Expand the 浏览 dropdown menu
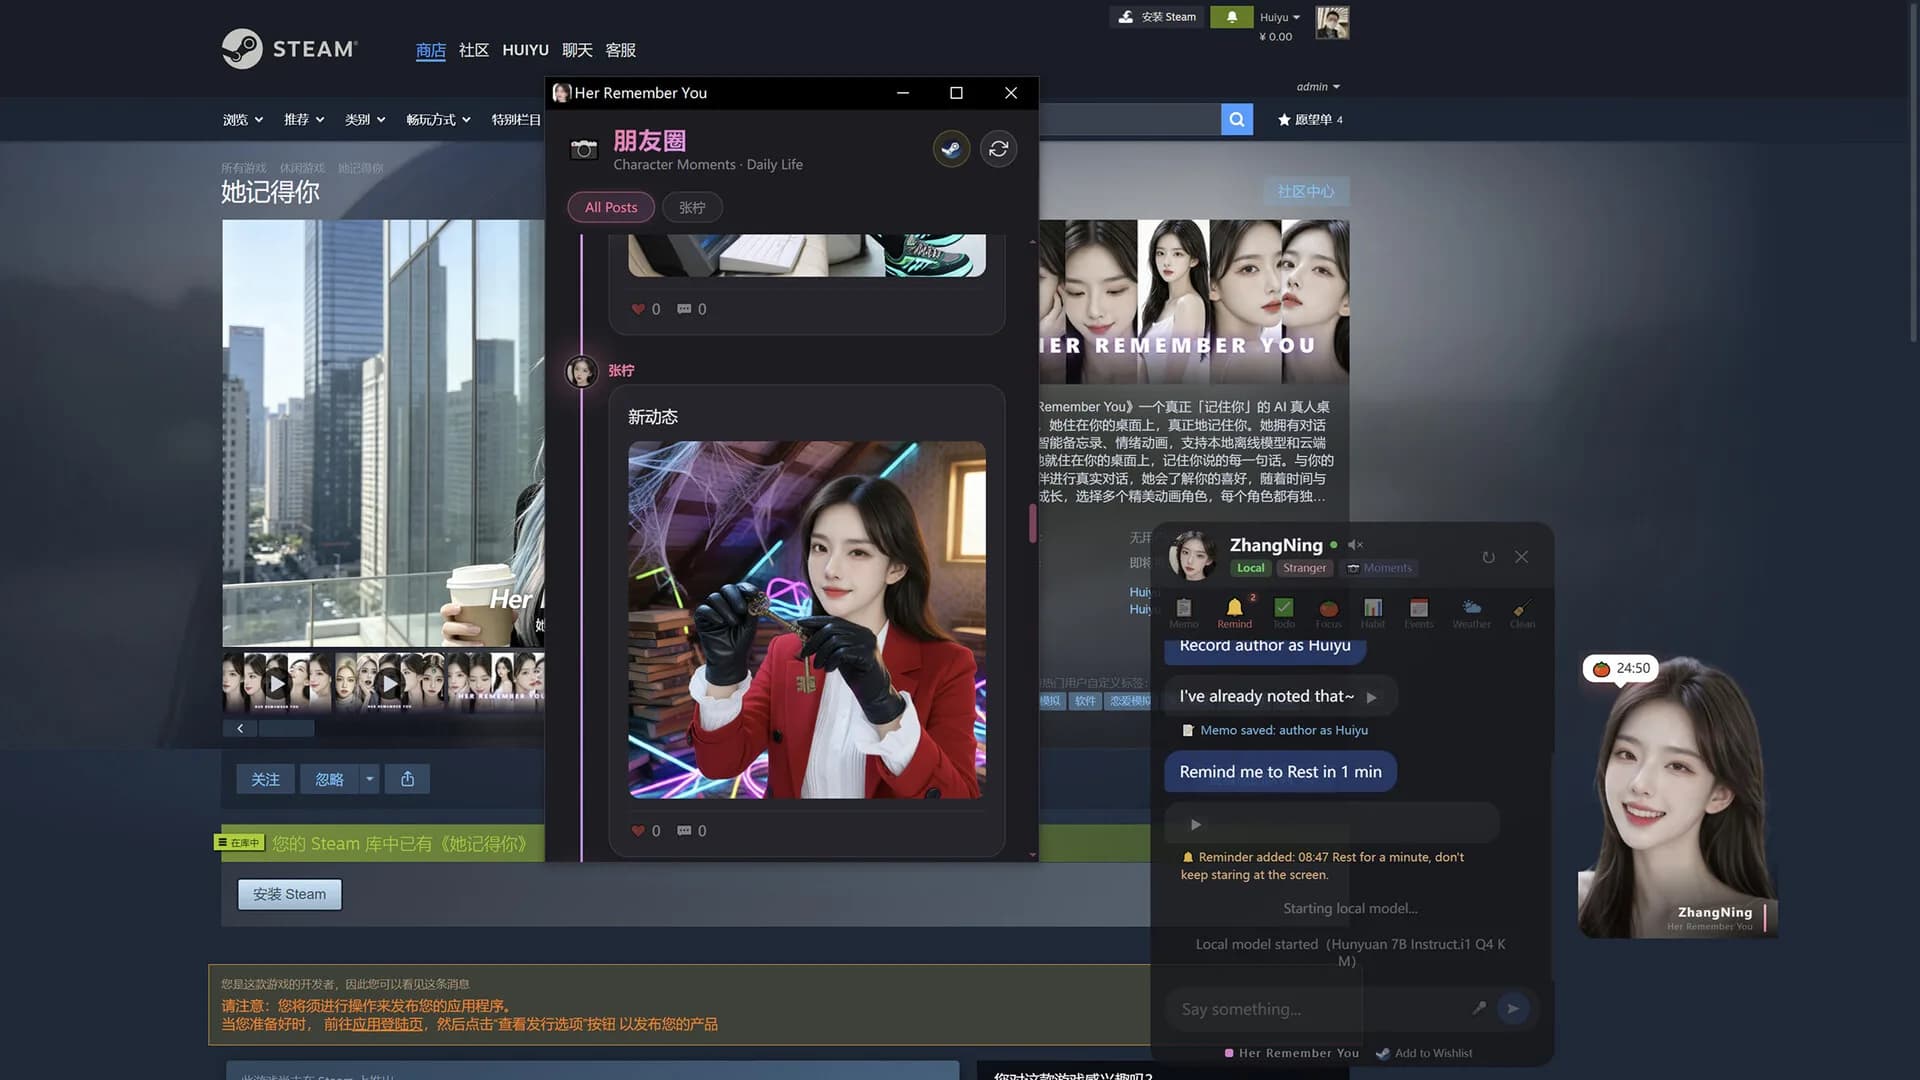 [243, 120]
